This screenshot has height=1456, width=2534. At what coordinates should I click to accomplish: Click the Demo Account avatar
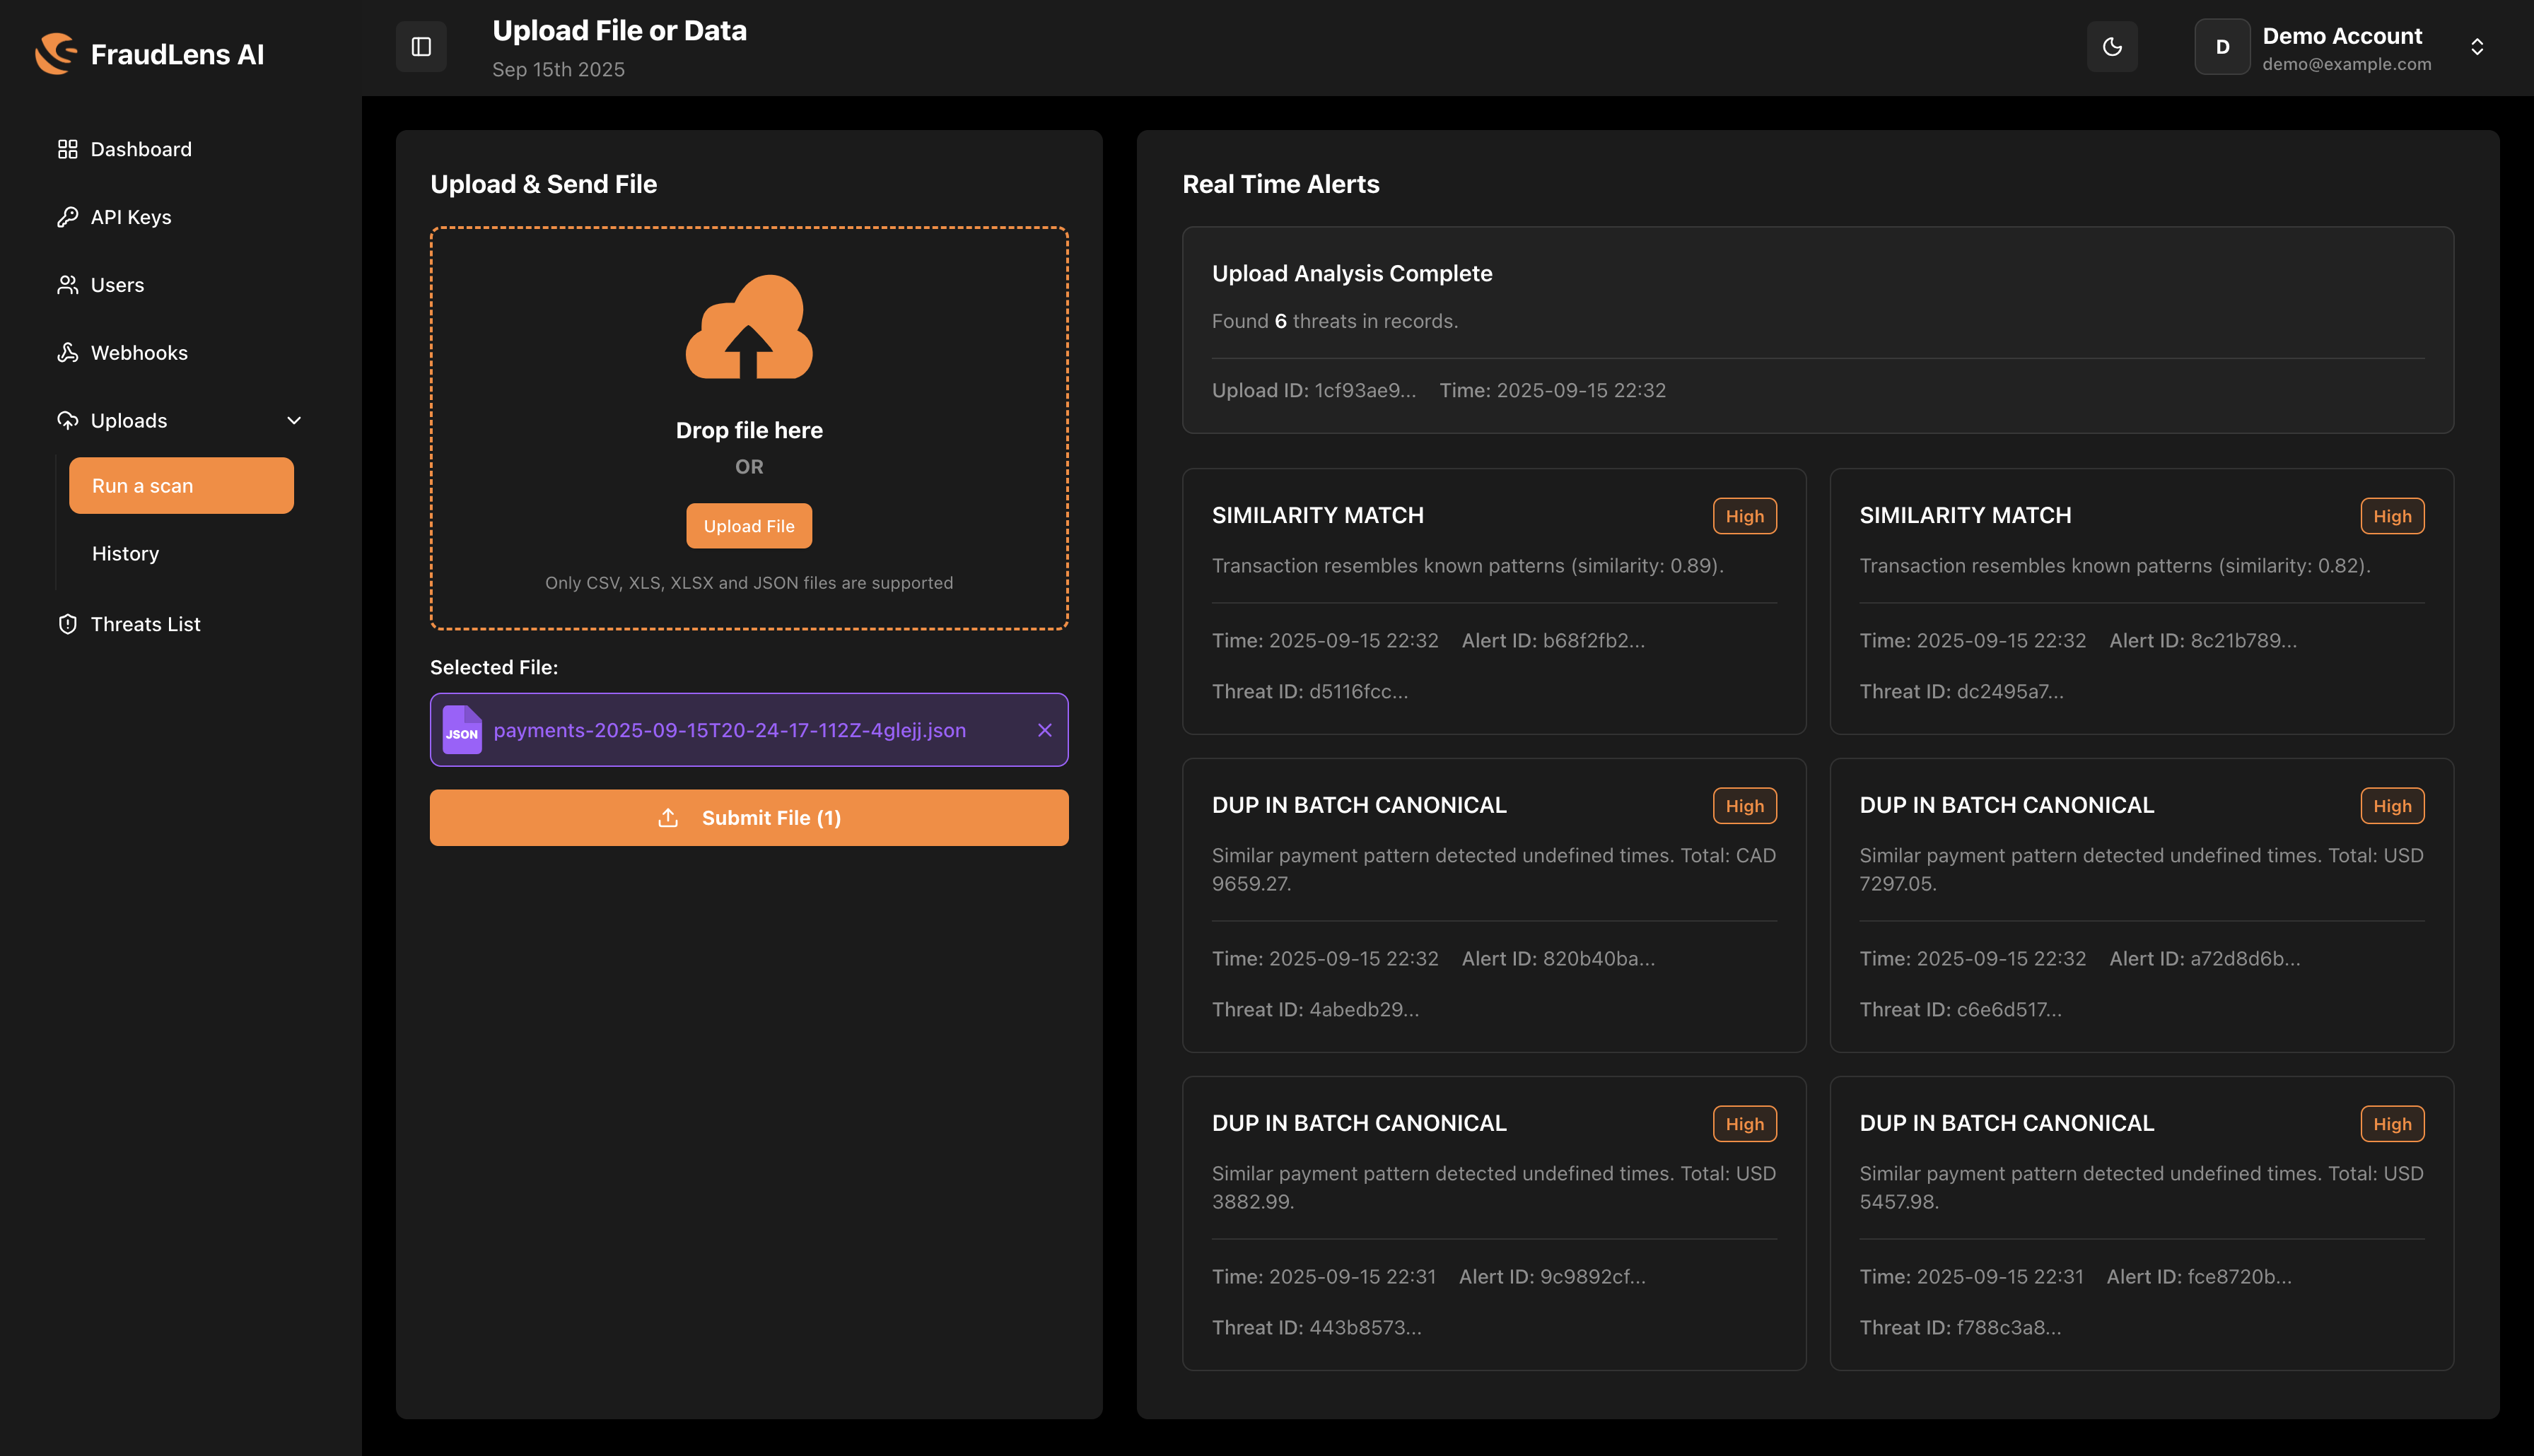point(2222,46)
